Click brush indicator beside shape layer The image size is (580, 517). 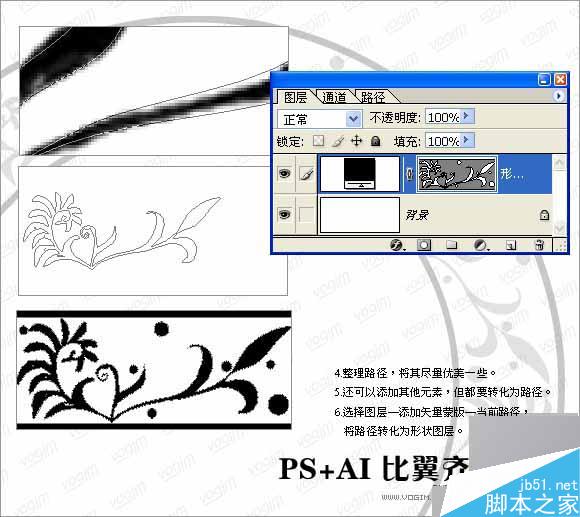coord(306,173)
